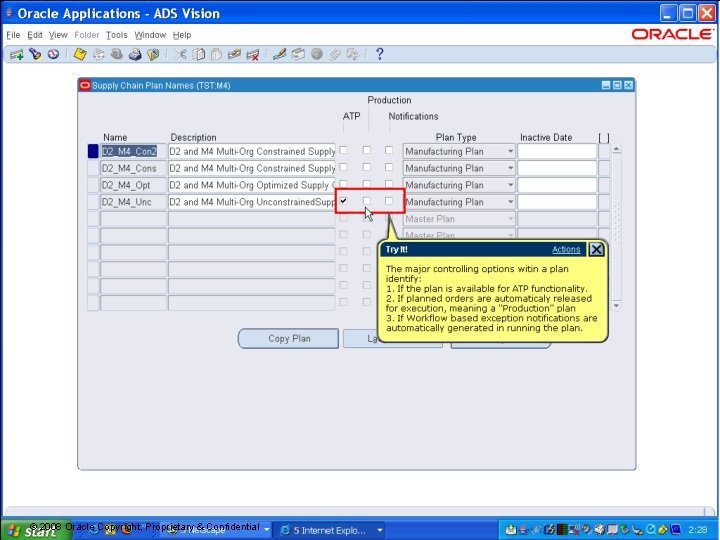Expand the Internet Explorer taskbar group arrow

click(x=380, y=530)
